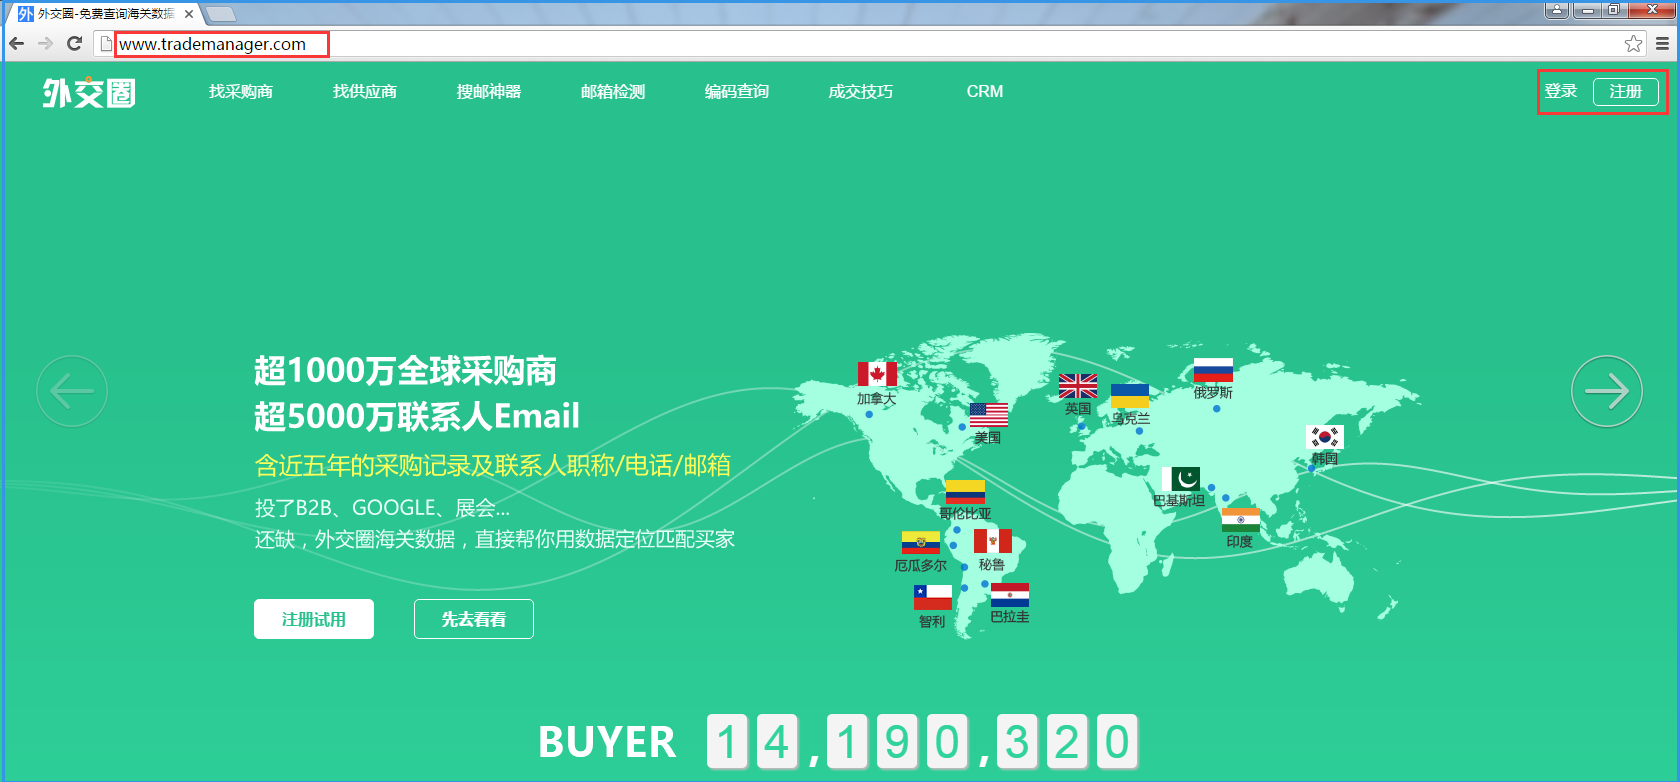Viewport: 1680px width, 782px height.
Task: Select the South Korea flag marker
Action: tap(1325, 437)
